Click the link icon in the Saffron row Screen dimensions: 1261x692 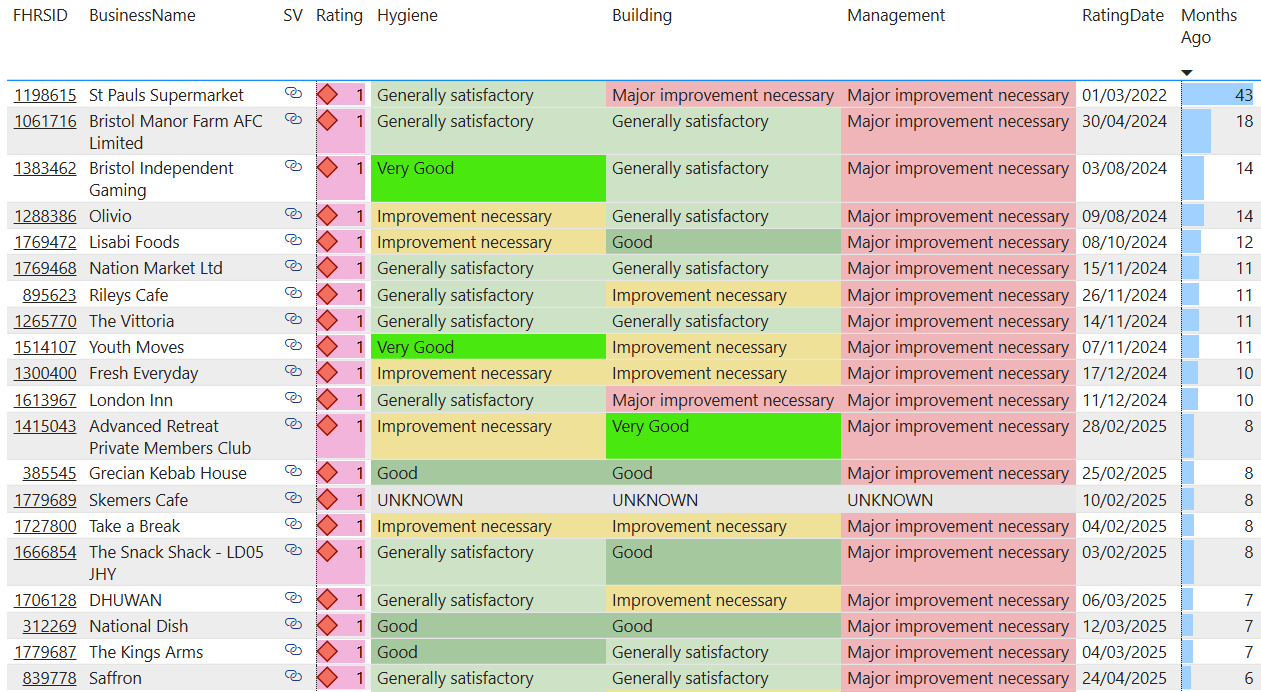pos(293,676)
